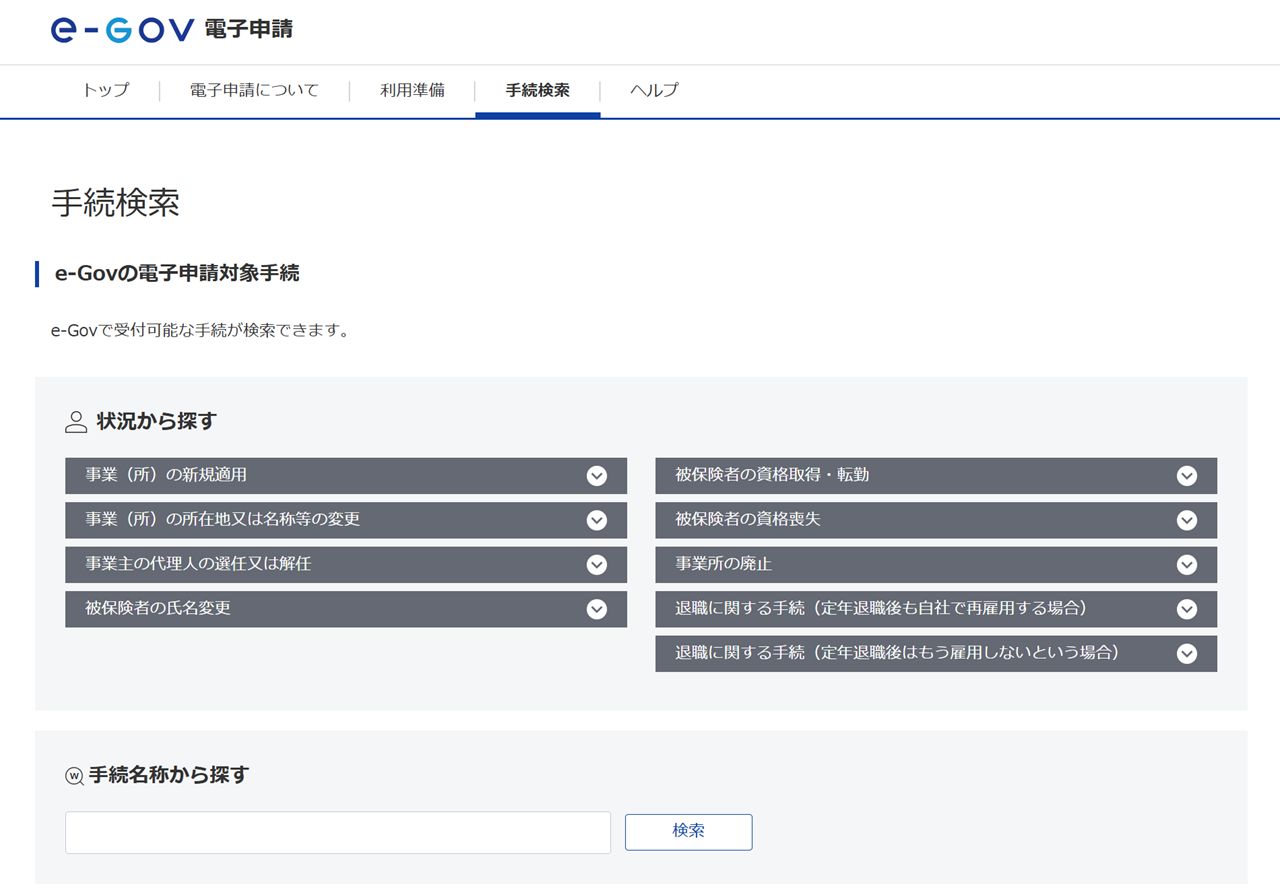This screenshot has height=895, width=1280.
Task: Switch to 利用準備 tab
Action: 412,91
